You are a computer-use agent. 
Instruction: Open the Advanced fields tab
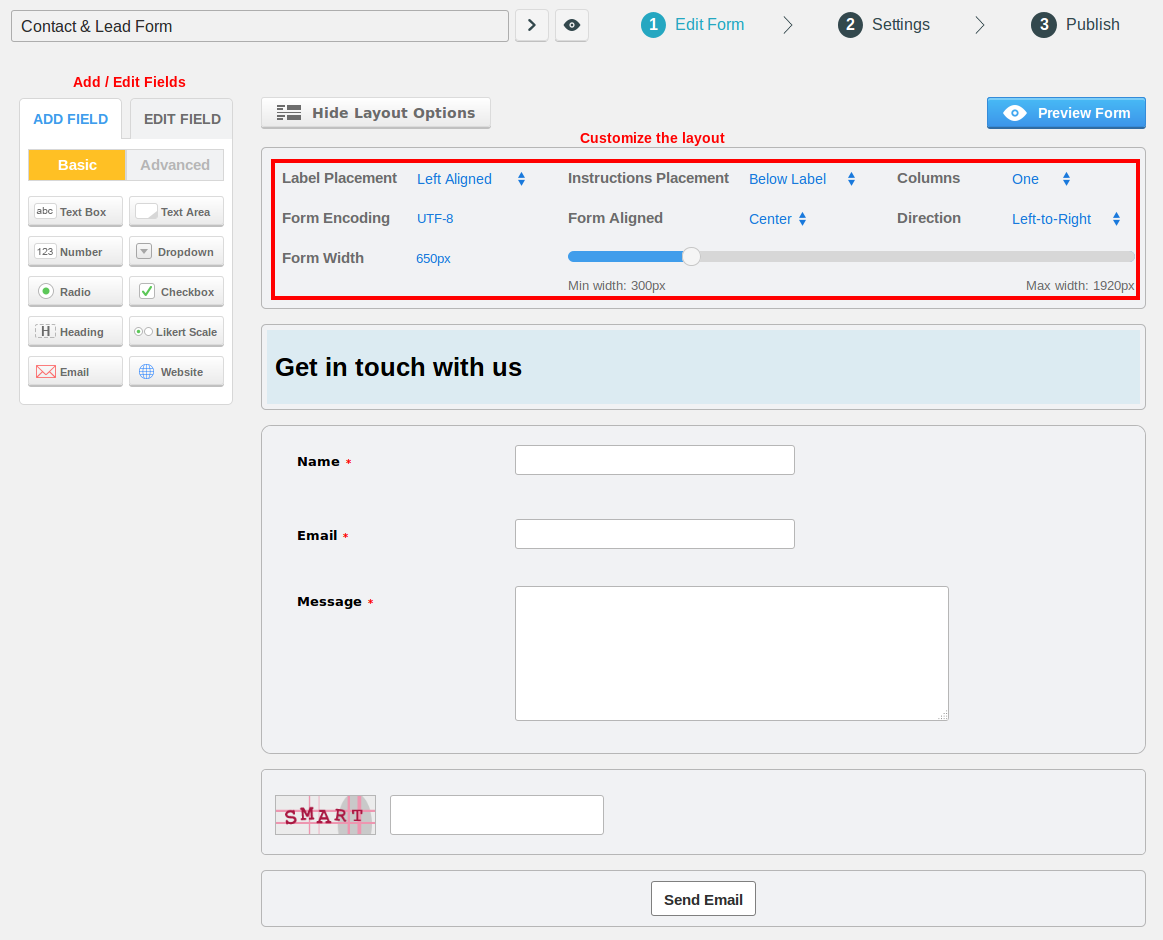coord(174,164)
